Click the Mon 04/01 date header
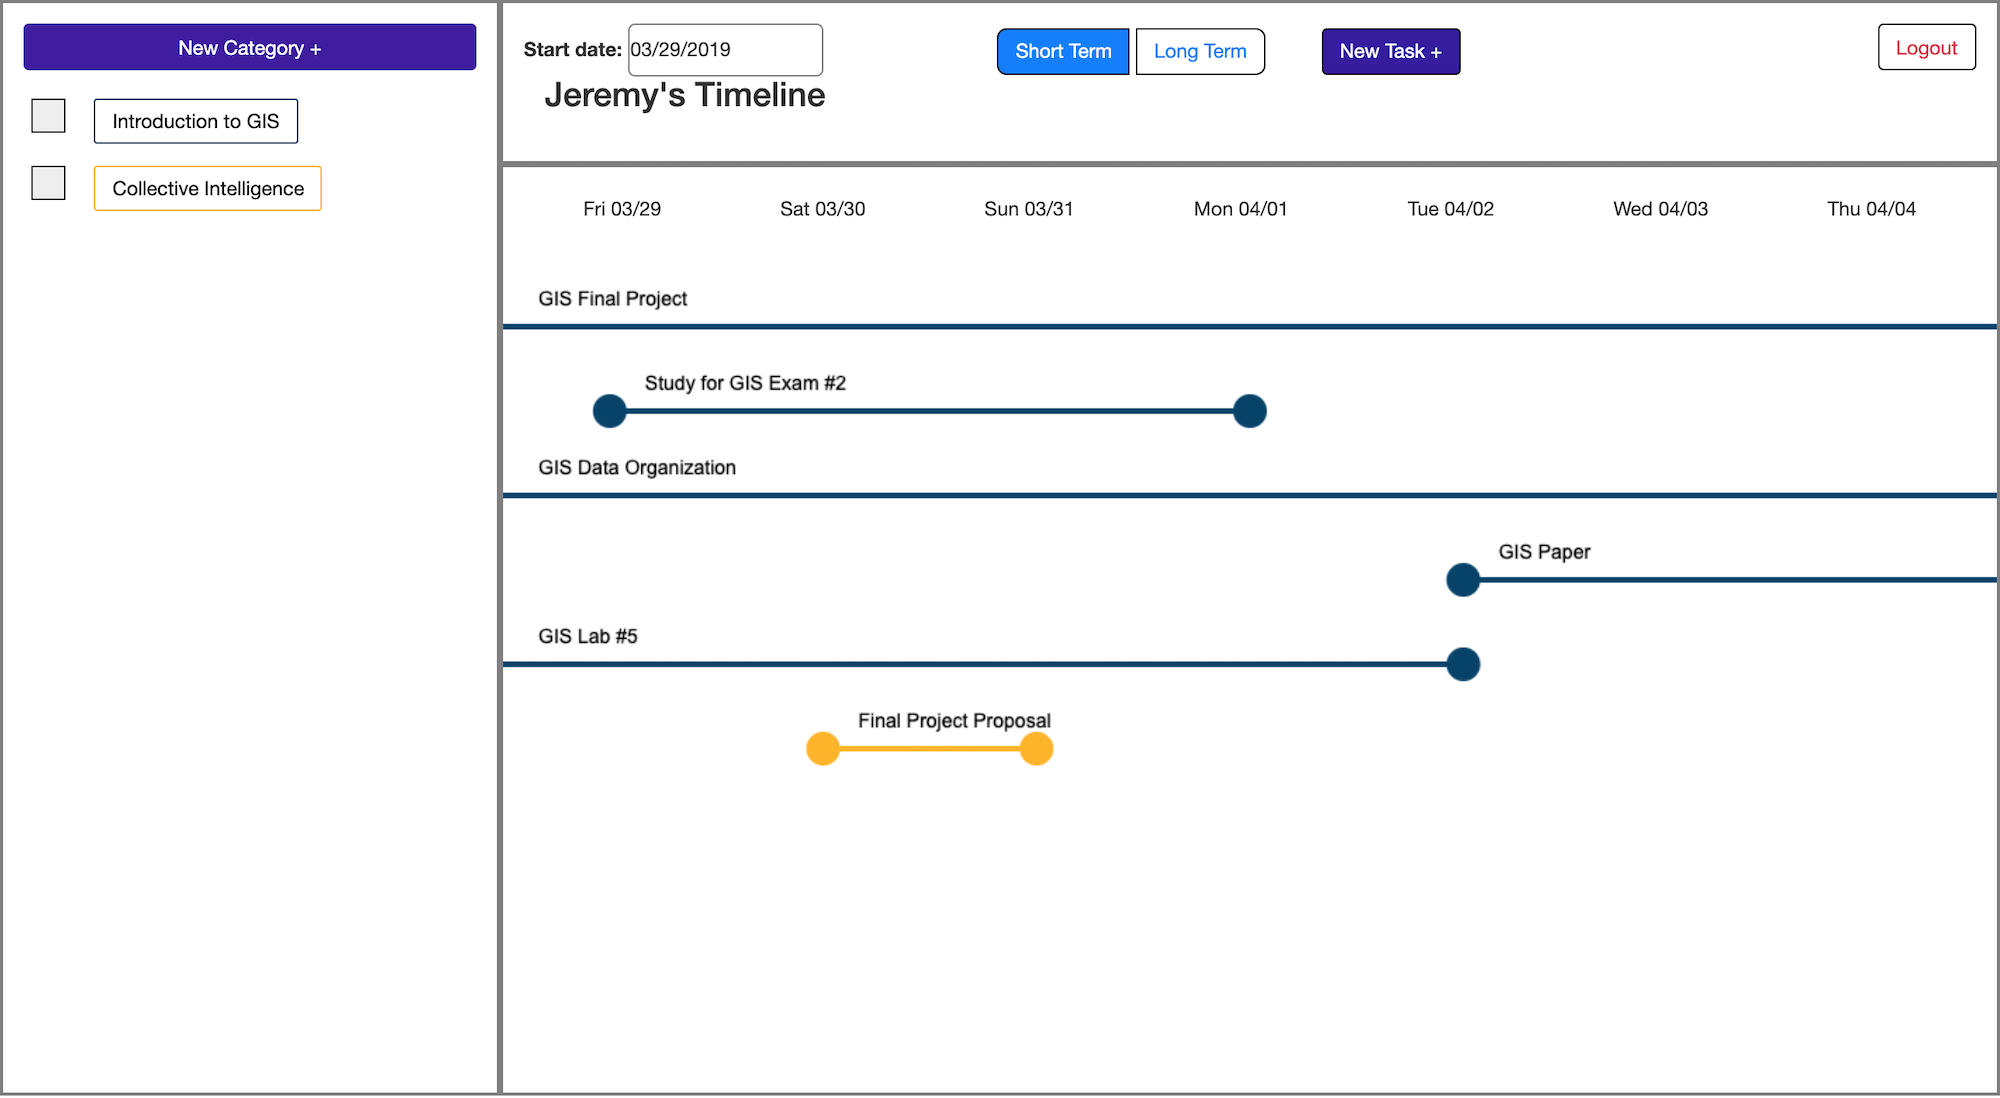Screen dimensions: 2000x1098 [1240, 209]
